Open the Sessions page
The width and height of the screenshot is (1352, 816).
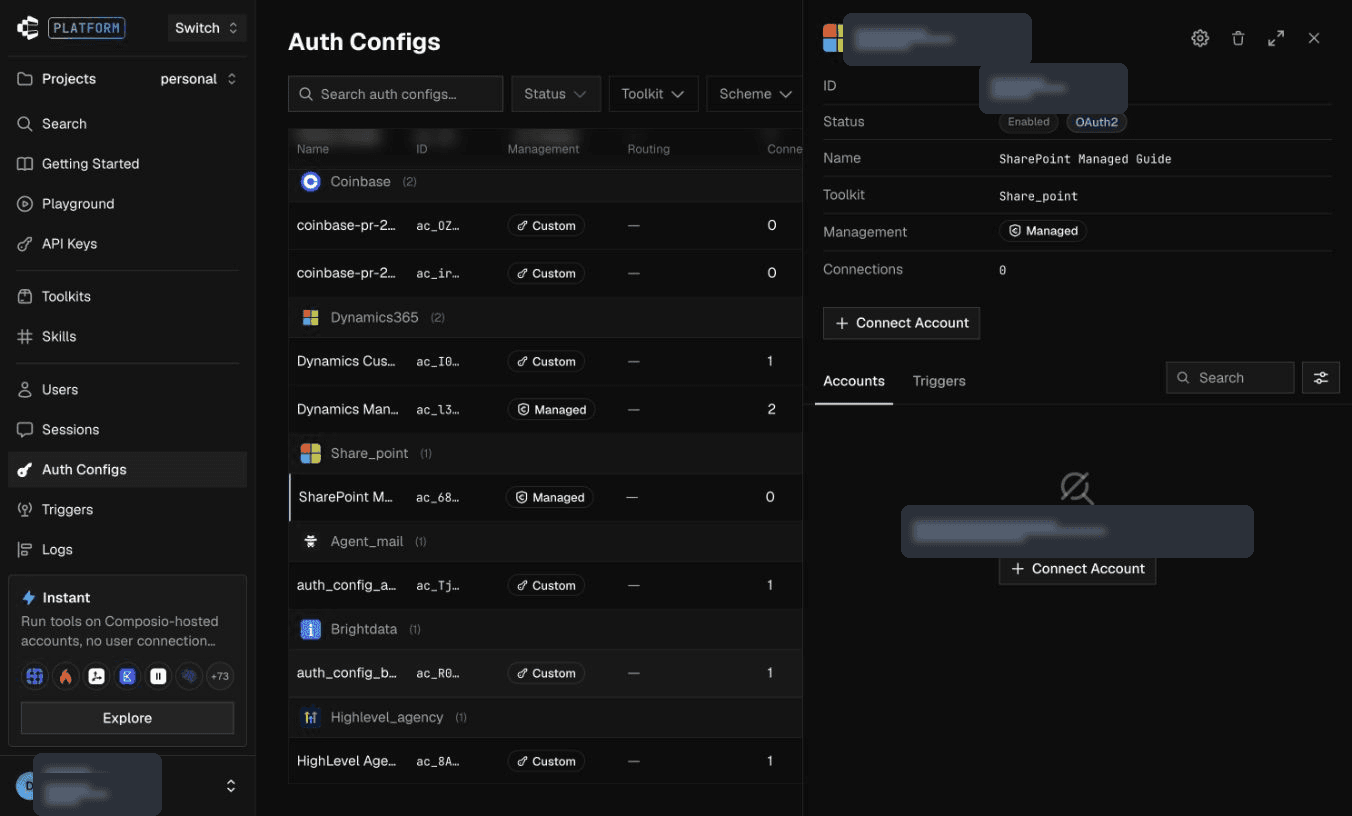[x=127, y=430]
